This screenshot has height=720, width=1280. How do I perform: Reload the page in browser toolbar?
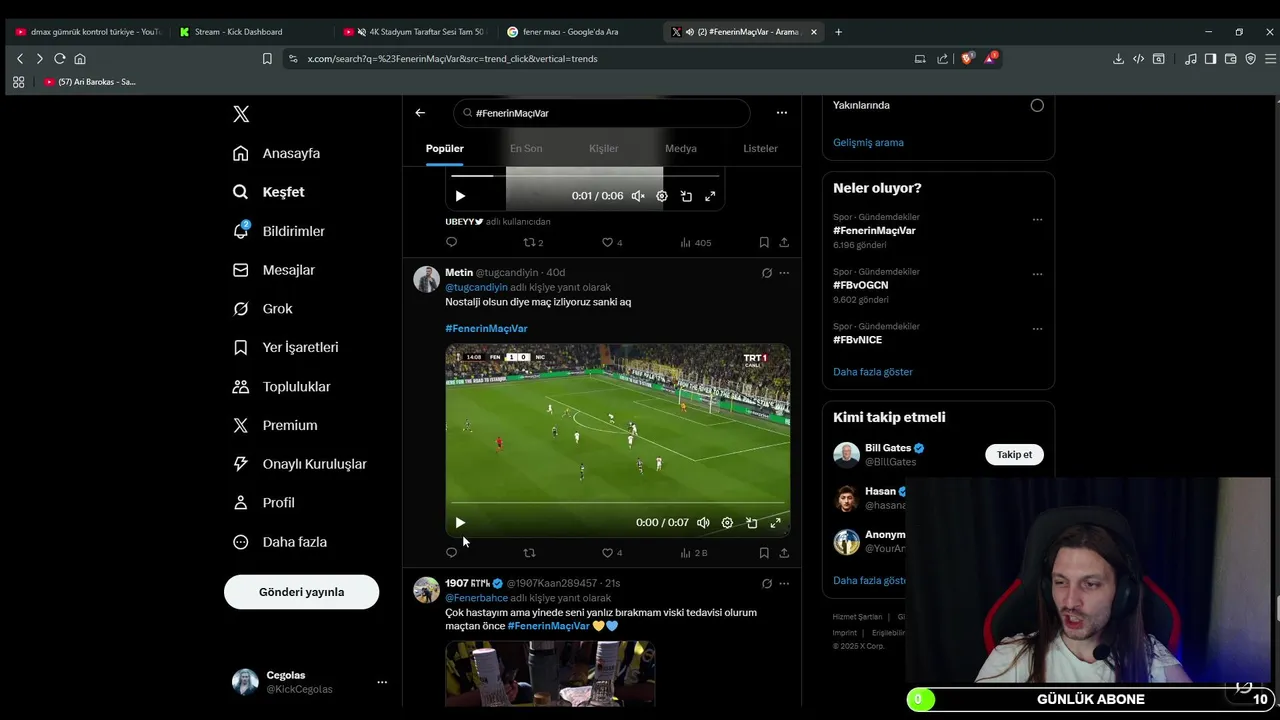pos(60,59)
